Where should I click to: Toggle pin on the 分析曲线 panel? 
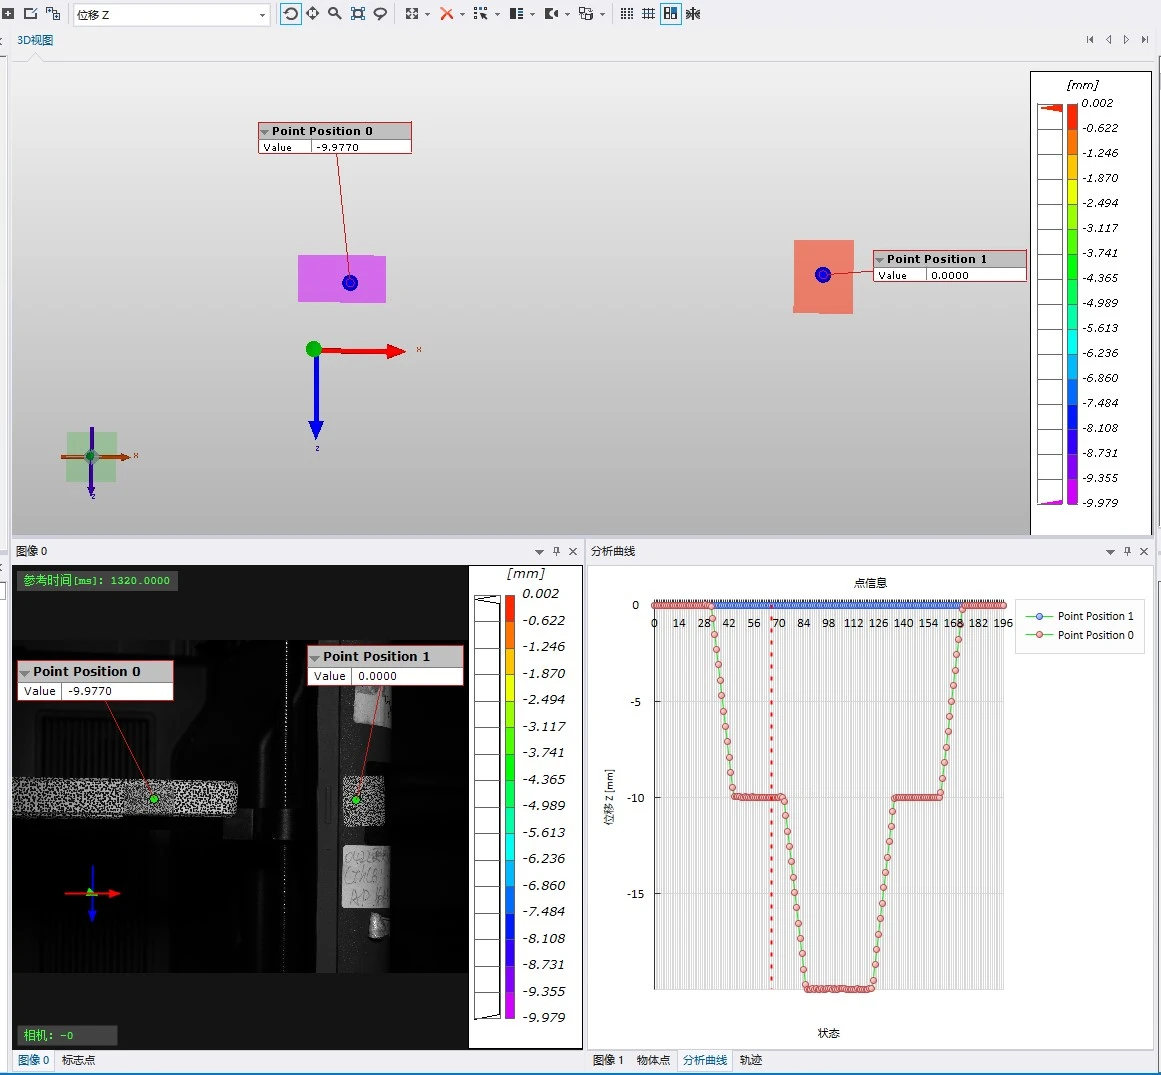[x=1127, y=552]
